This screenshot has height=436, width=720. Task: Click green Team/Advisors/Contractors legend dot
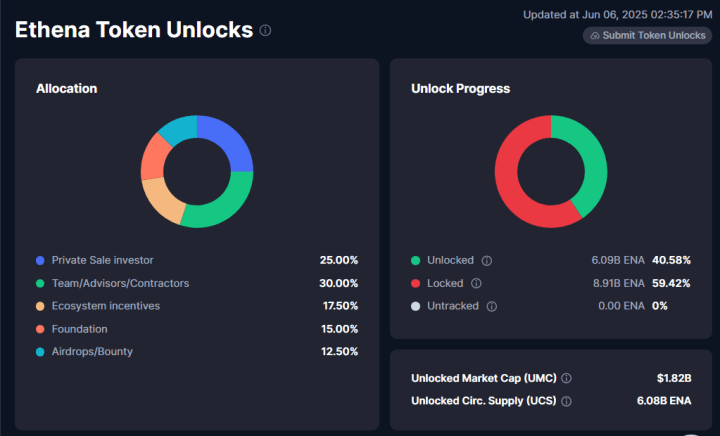(x=40, y=283)
